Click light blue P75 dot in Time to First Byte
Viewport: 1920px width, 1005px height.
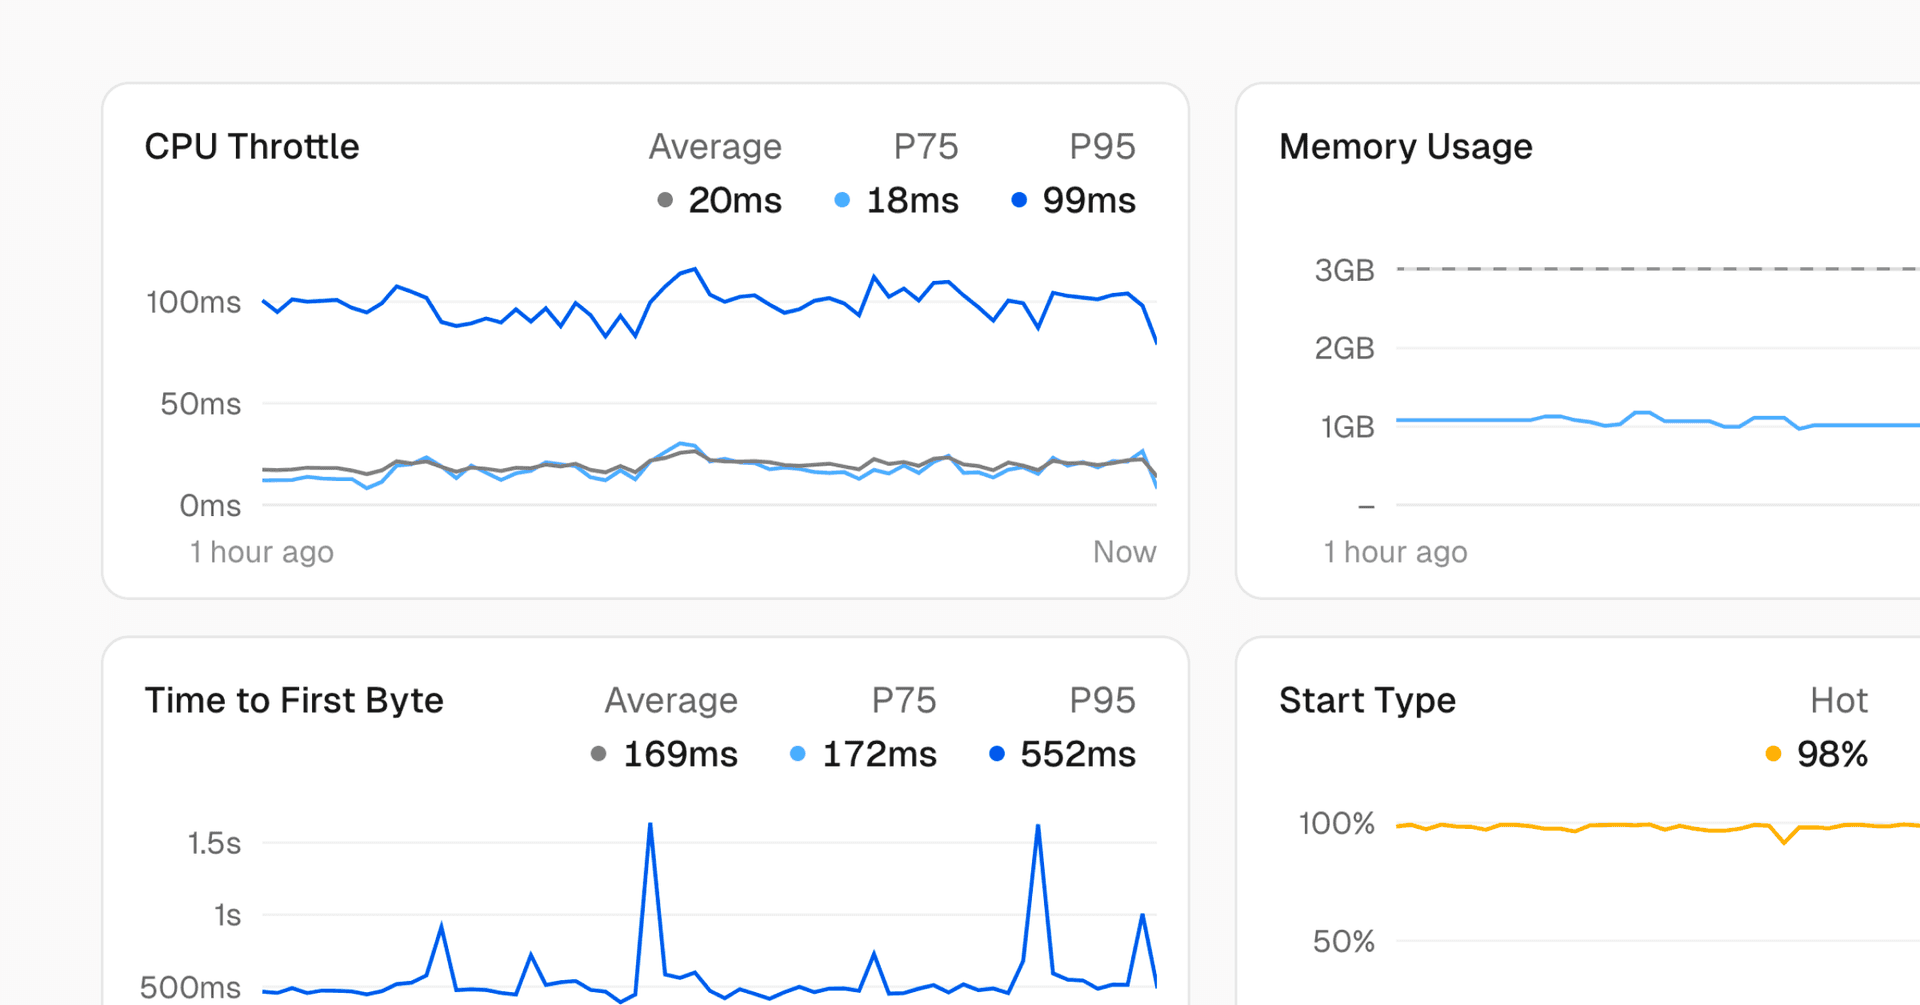tap(797, 754)
